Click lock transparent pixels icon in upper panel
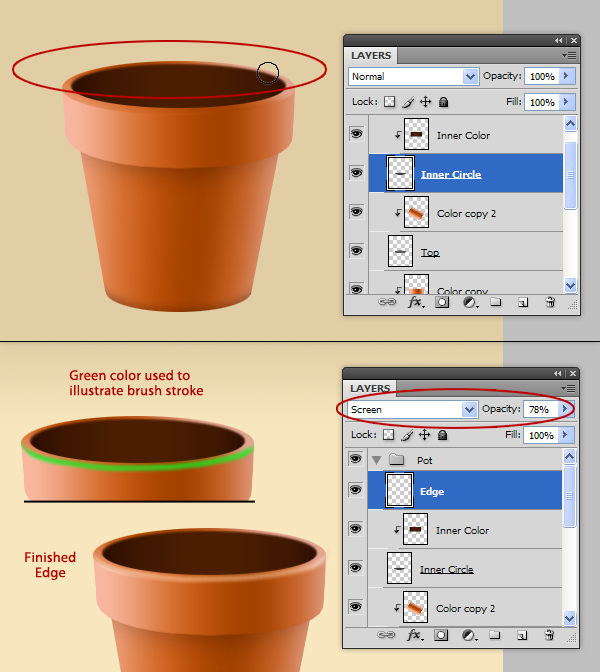Image resolution: width=600 pixels, height=672 pixels. click(x=388, y=102)
